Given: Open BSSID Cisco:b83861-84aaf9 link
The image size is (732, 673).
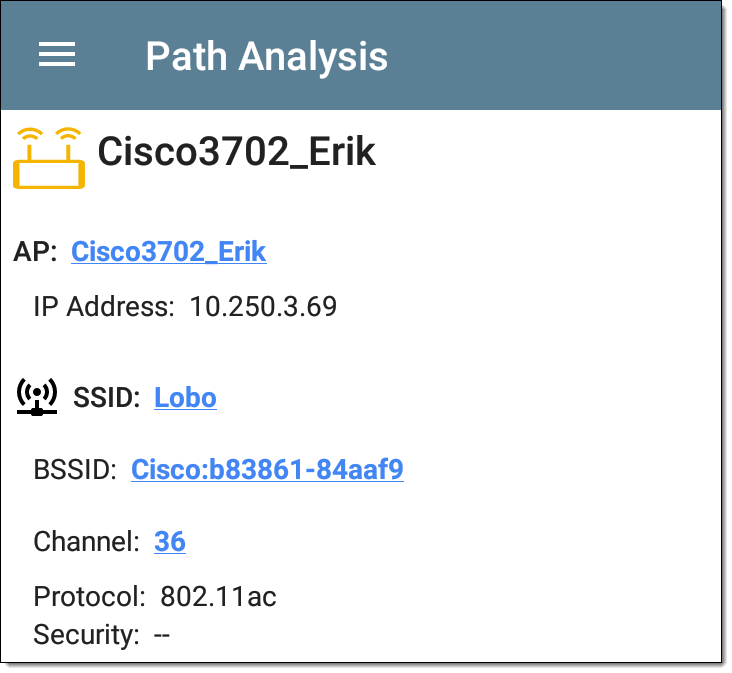Looking at the screenshot, I should point(267,469).
